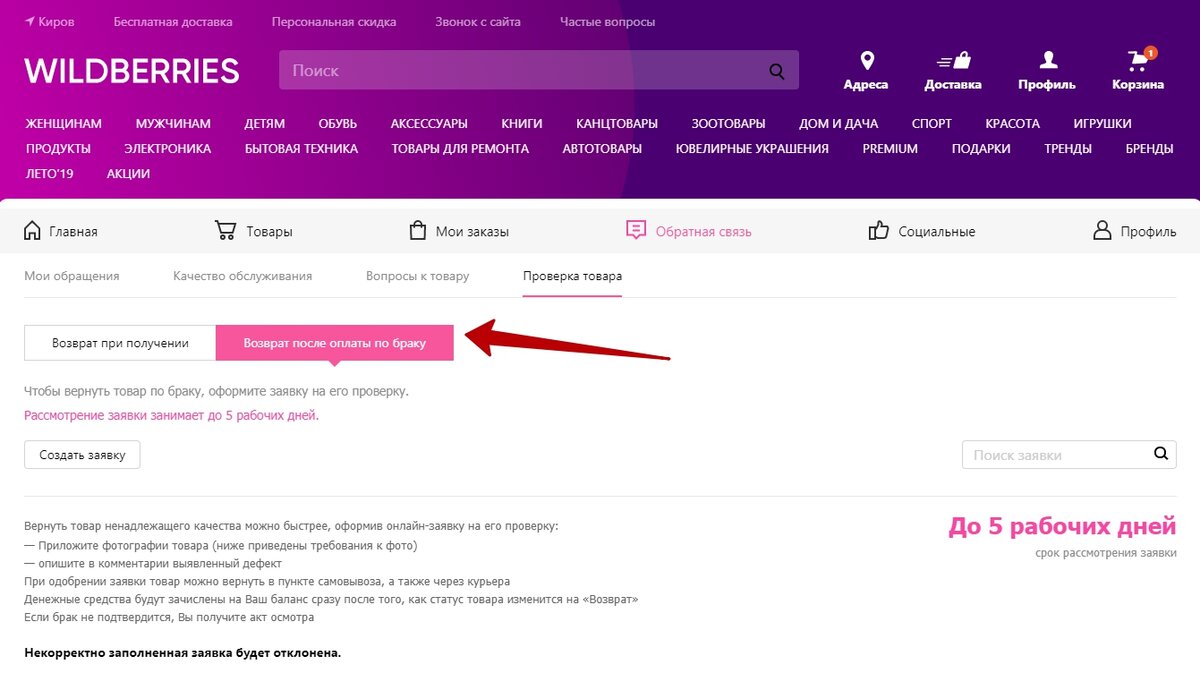Open the ДОМ И ДАЧА category menu
Image resolution: width=1200 pixels, height=673 pixels.
pyautogui.click(x=838, y=124)
